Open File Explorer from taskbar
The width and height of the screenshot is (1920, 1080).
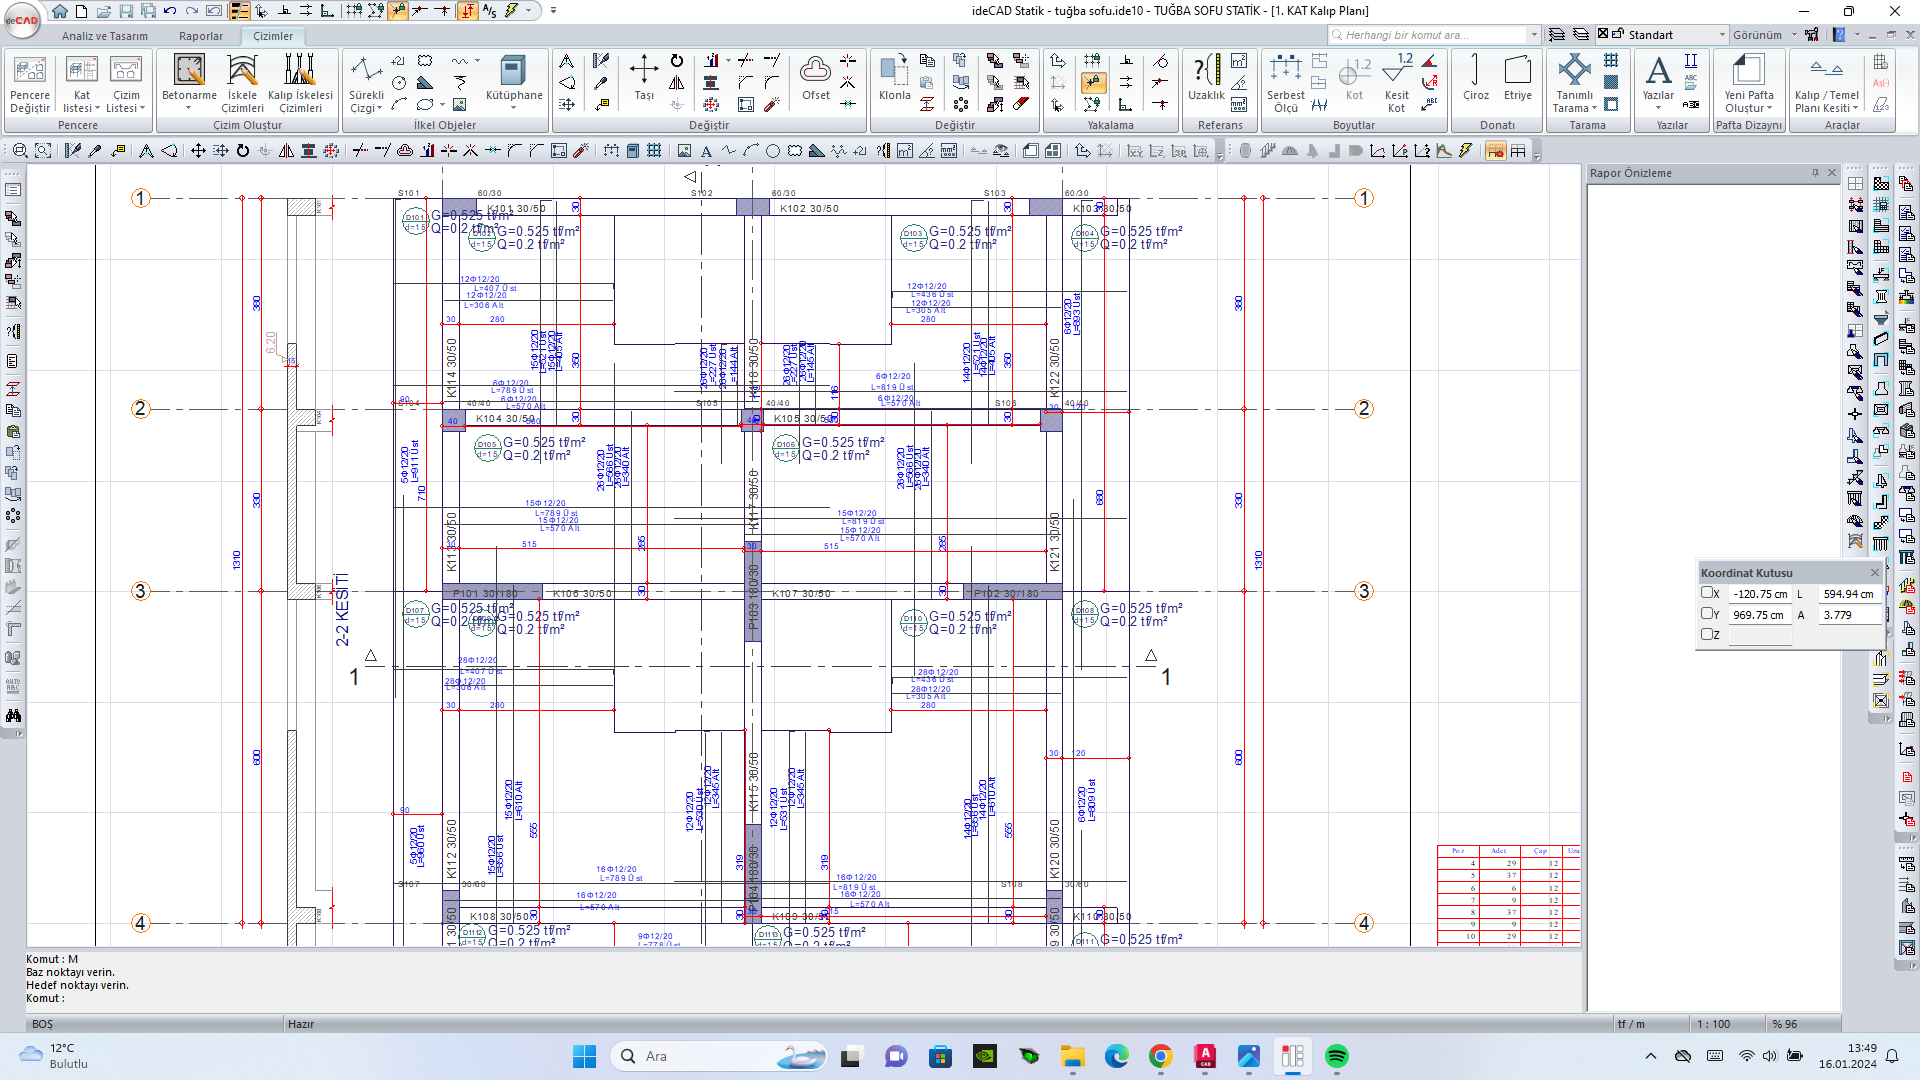point(1073,1056)
